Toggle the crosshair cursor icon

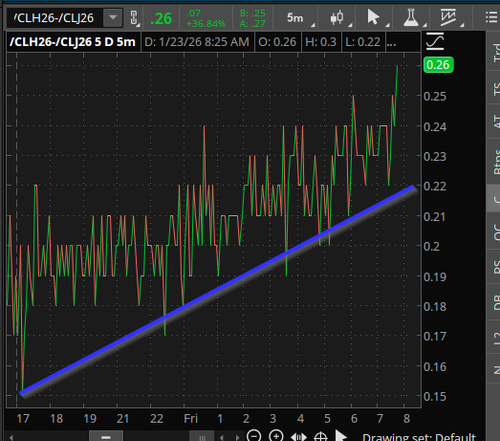tap(321, 437)
